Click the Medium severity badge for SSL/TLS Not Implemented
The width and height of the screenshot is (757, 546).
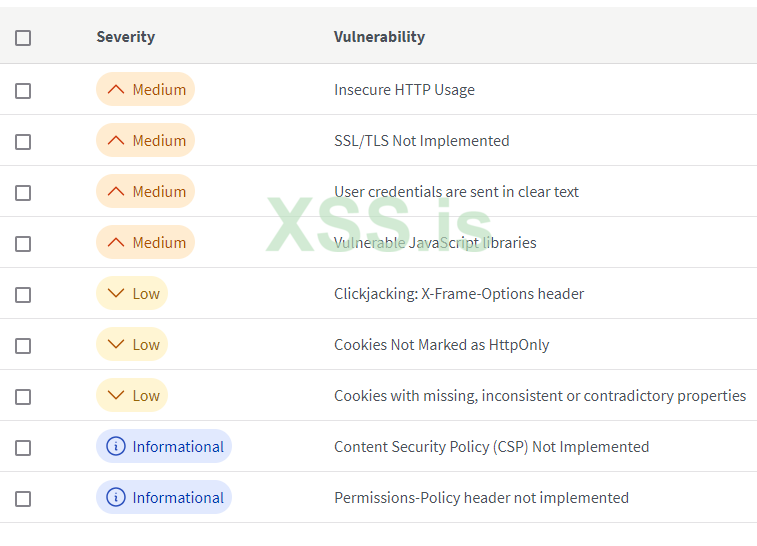click(x=145, y=141)
